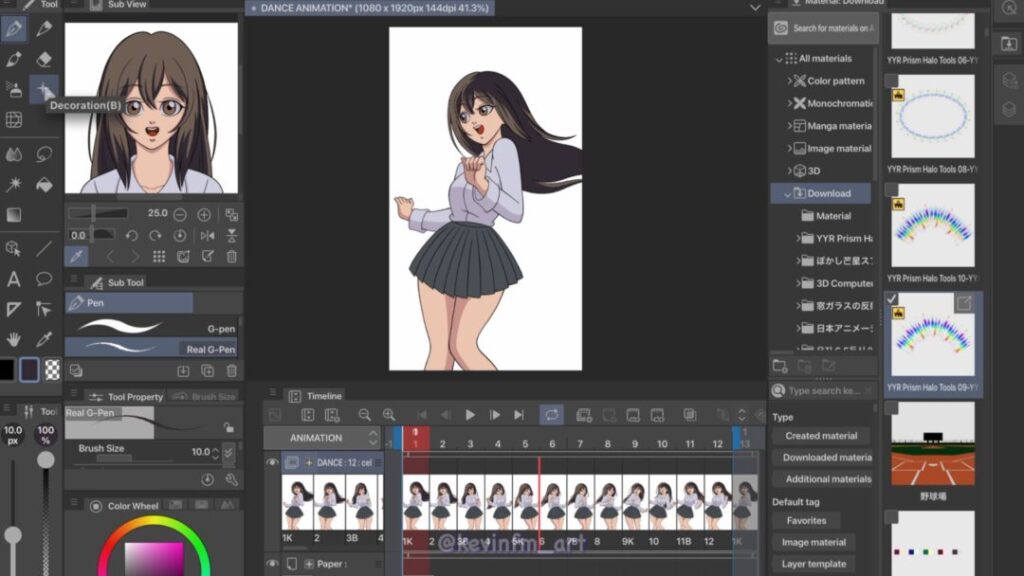1024x576 pixels.
Task: Switch to the Timeline tab
Action: point(316,396)
